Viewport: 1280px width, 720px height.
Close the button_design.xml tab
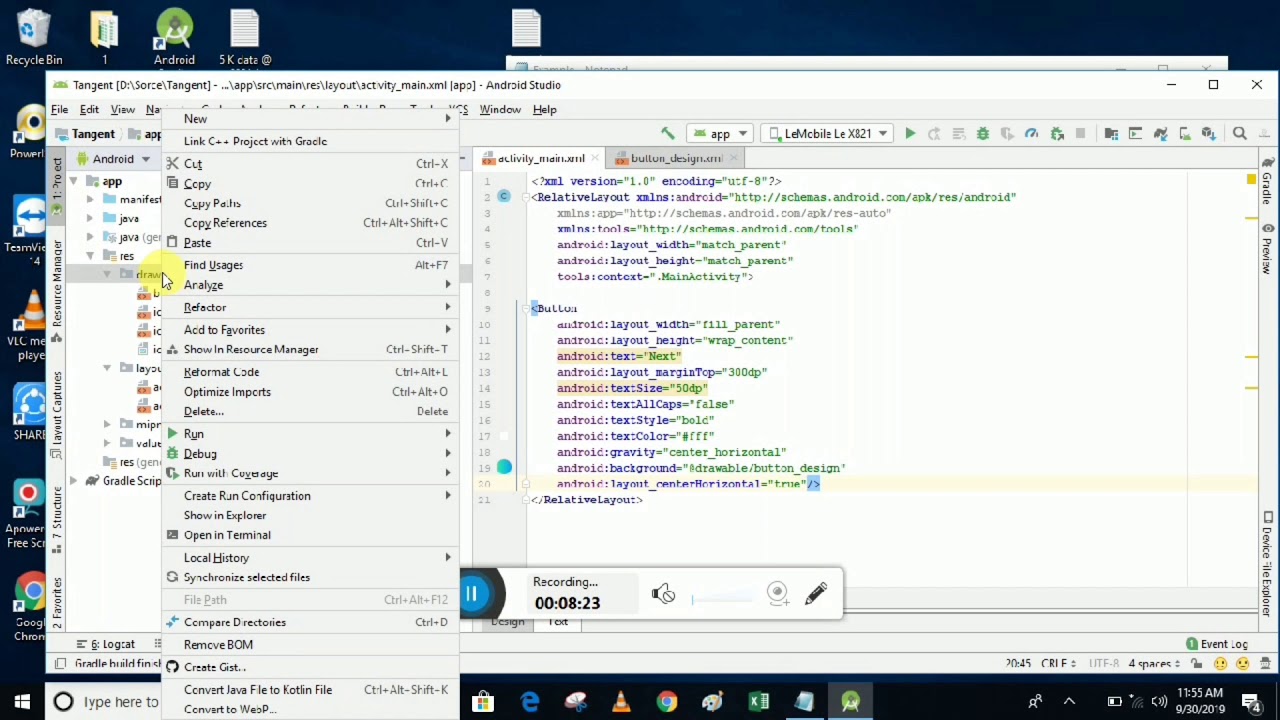[x=733, y=158]
